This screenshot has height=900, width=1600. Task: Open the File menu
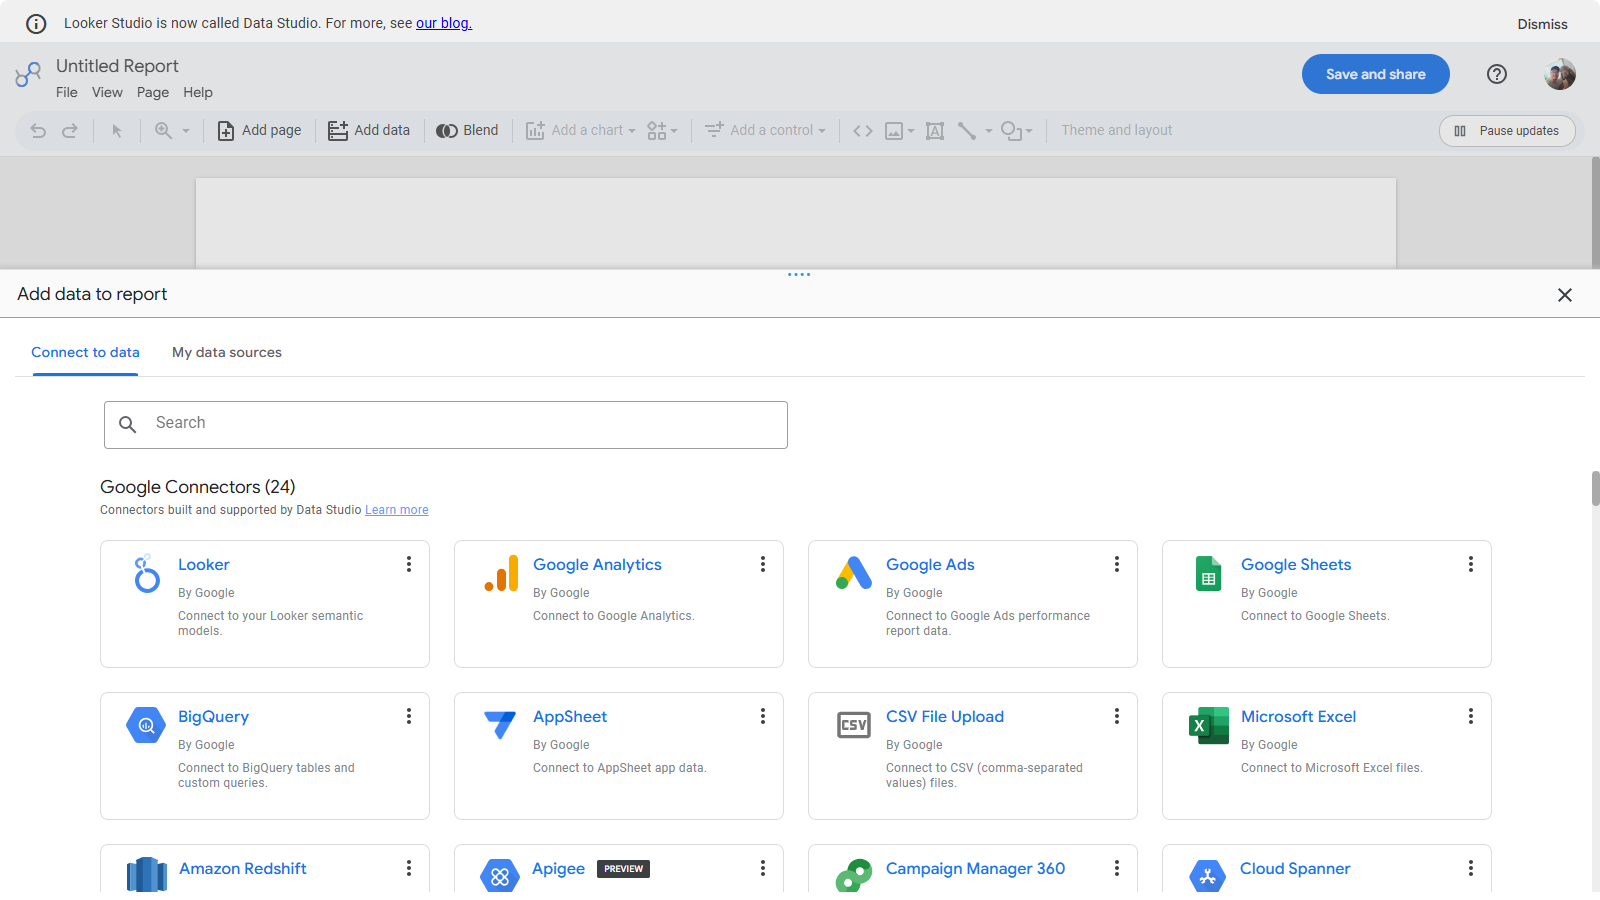tap(67, 93)
